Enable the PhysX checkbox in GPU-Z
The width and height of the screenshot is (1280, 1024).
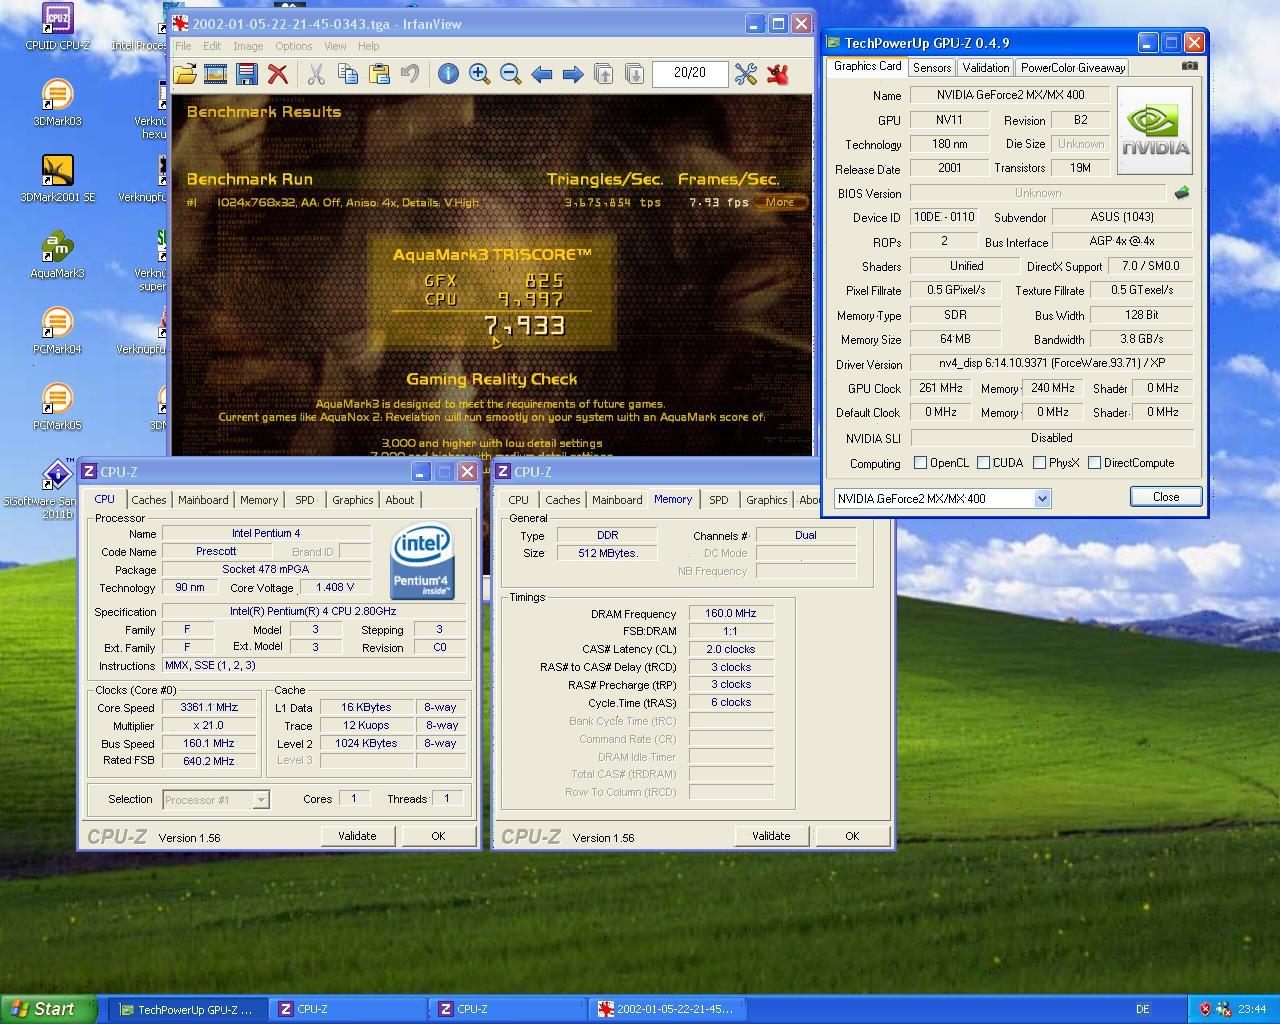pyautogui.click(x=1039, y=463)
